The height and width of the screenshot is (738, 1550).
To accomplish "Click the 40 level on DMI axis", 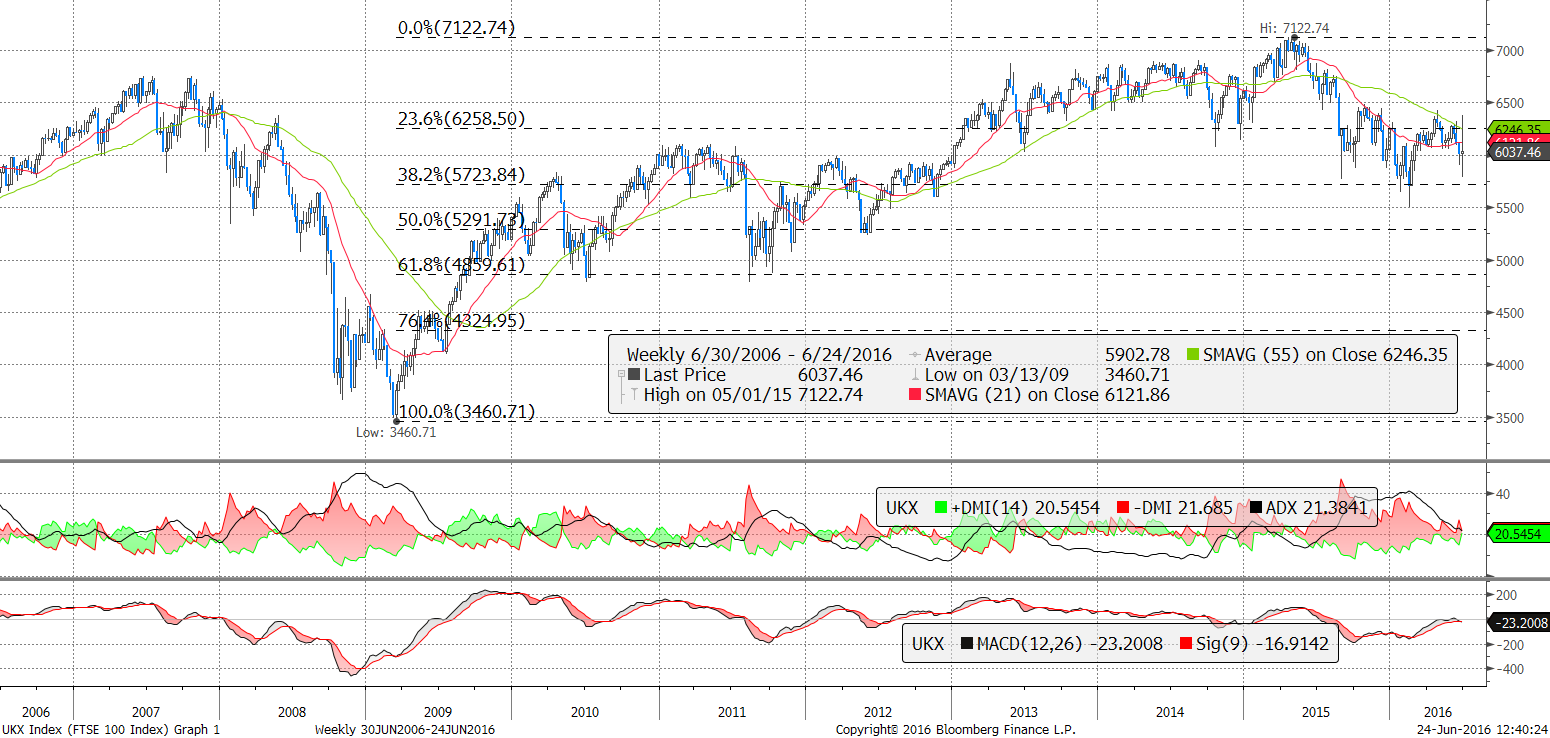I will tap(1504, 494).
